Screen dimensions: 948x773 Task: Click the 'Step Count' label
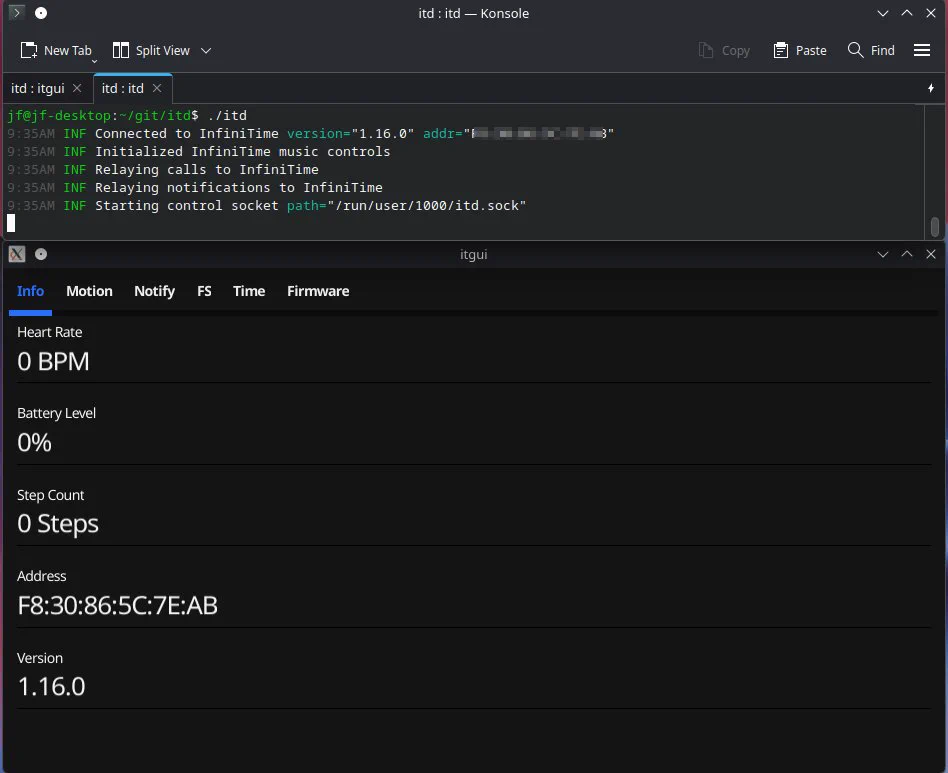pyautogui.click(x=51, y=496)
